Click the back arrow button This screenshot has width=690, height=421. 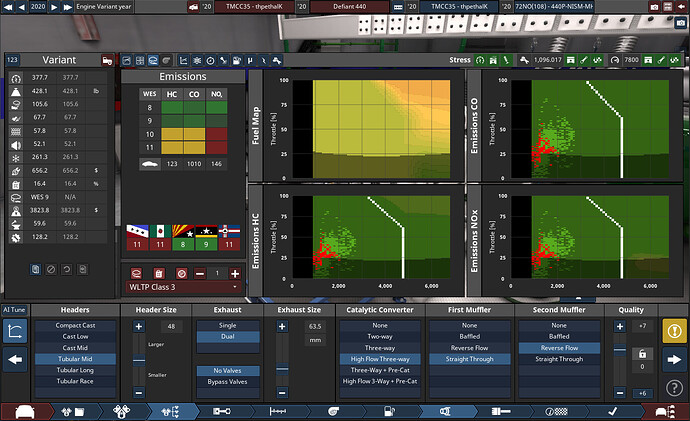(15, 359)
